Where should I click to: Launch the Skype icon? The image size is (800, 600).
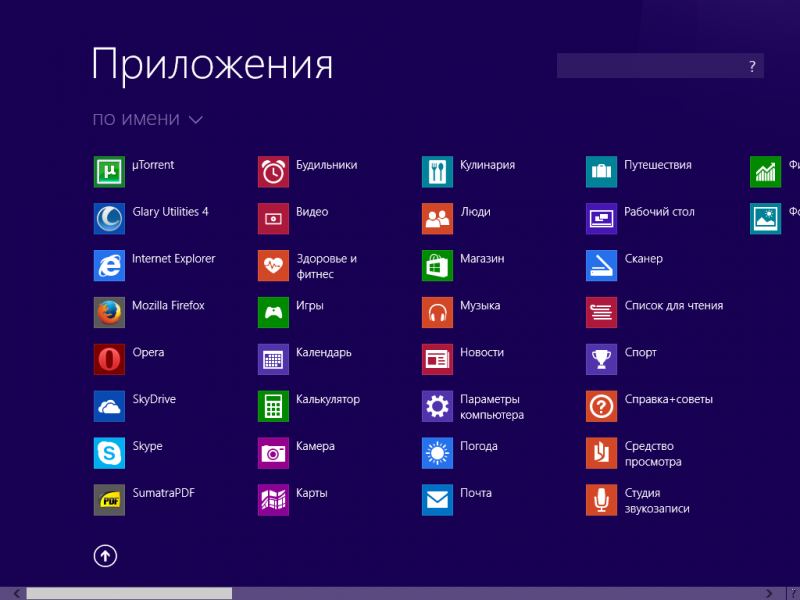click(x=109, y=454)
